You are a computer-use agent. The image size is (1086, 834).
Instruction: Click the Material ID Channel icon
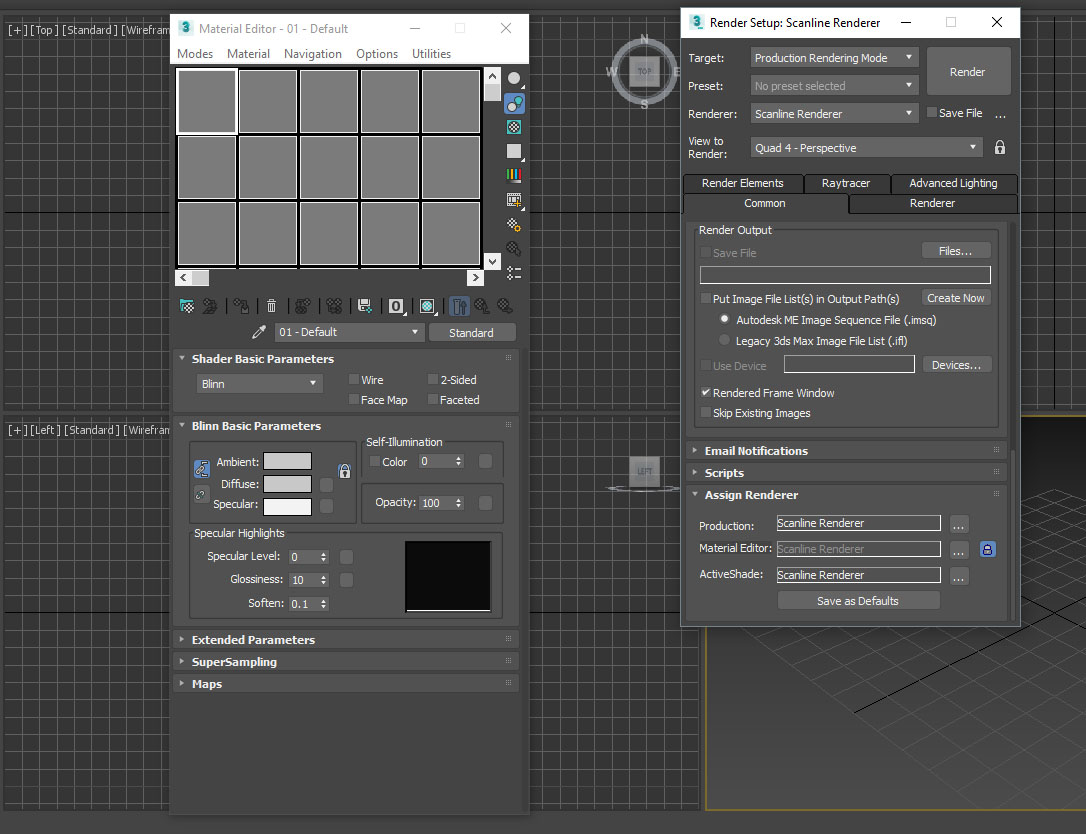click(395, 306)
